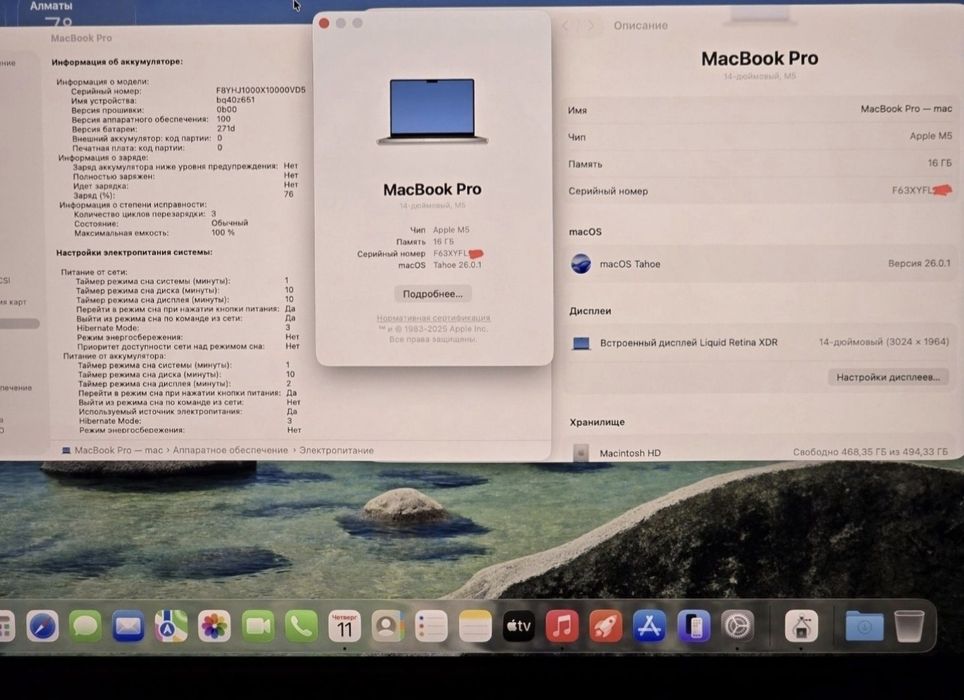Click Версия прошивки value 0b00
Image resolution: width=964 pixels, height=700 pixels.
pyautogui.click(x=226, y=109)
